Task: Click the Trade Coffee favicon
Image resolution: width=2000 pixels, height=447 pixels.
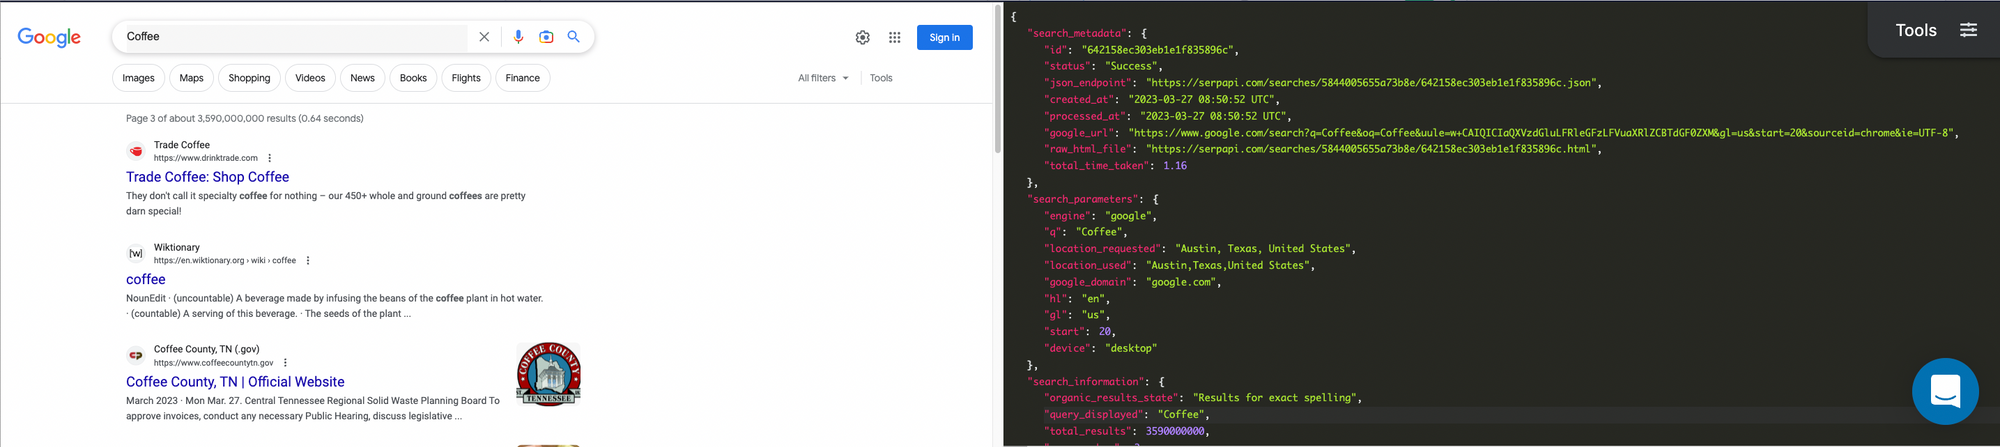Action: pos(136,151)
